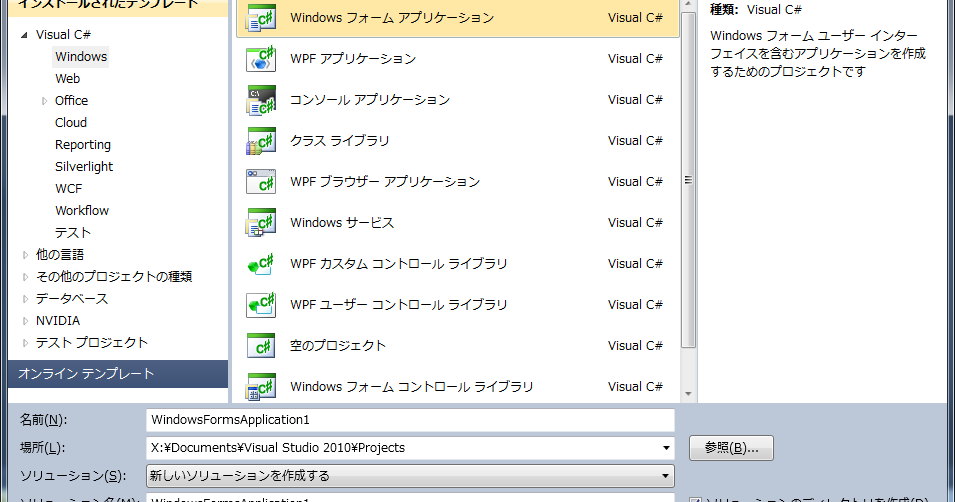Pick the Silverlight category
This screenshot has height=502, width=955.
(x=84, y=167)
